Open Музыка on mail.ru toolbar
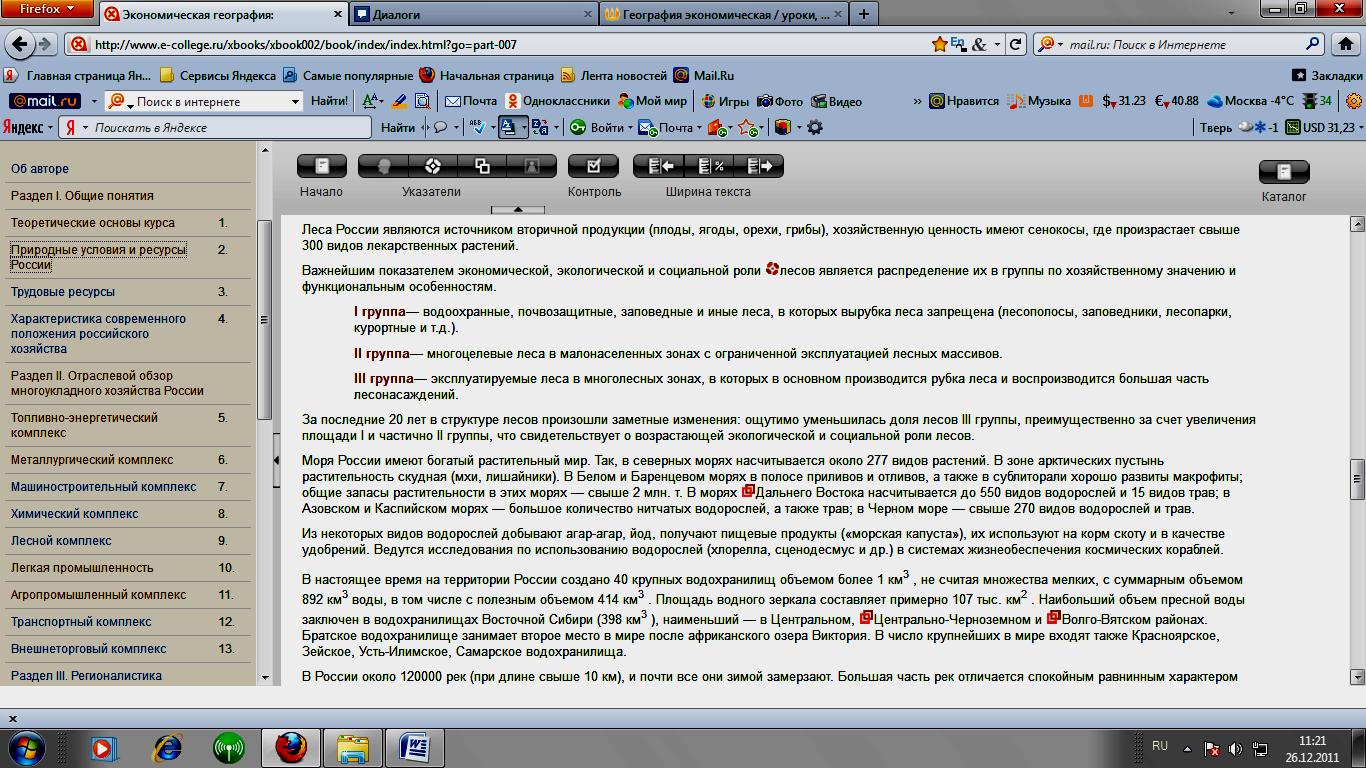The height and width of the screenshot is (768, 1366). click(1040, 101)
